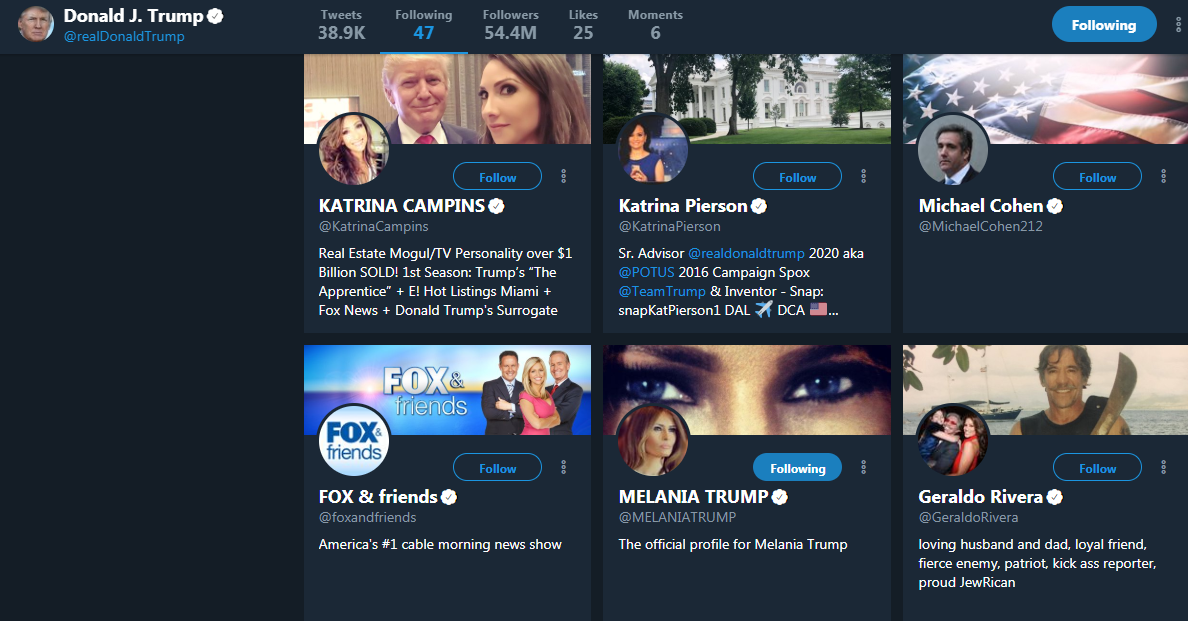Toggle Following button on Melania Trump card
Image resolution: width=1188 pixels, height=621 pixels.
point(797,468)
